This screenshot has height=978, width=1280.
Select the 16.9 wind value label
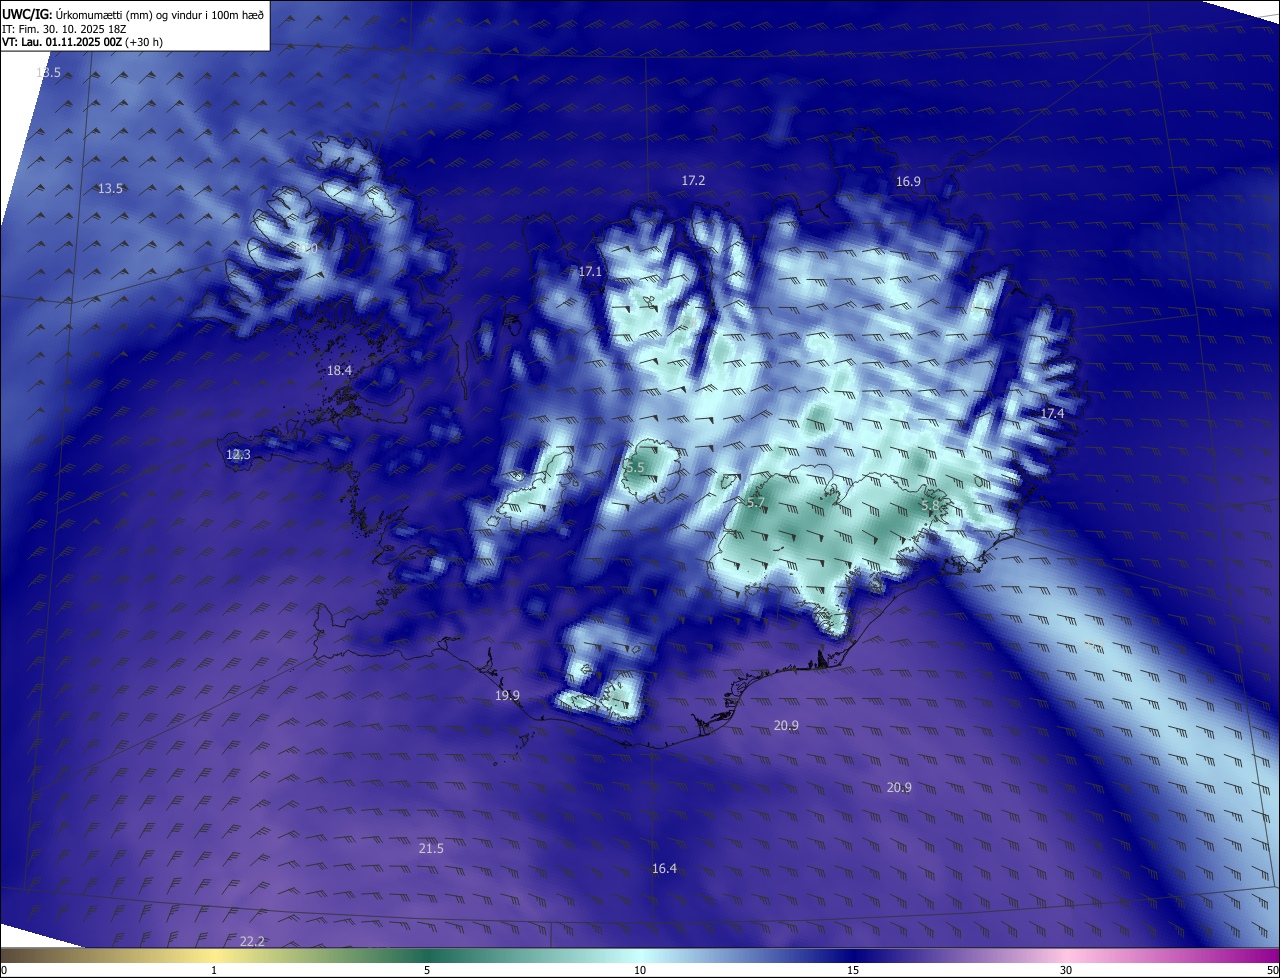pos(908,181)
